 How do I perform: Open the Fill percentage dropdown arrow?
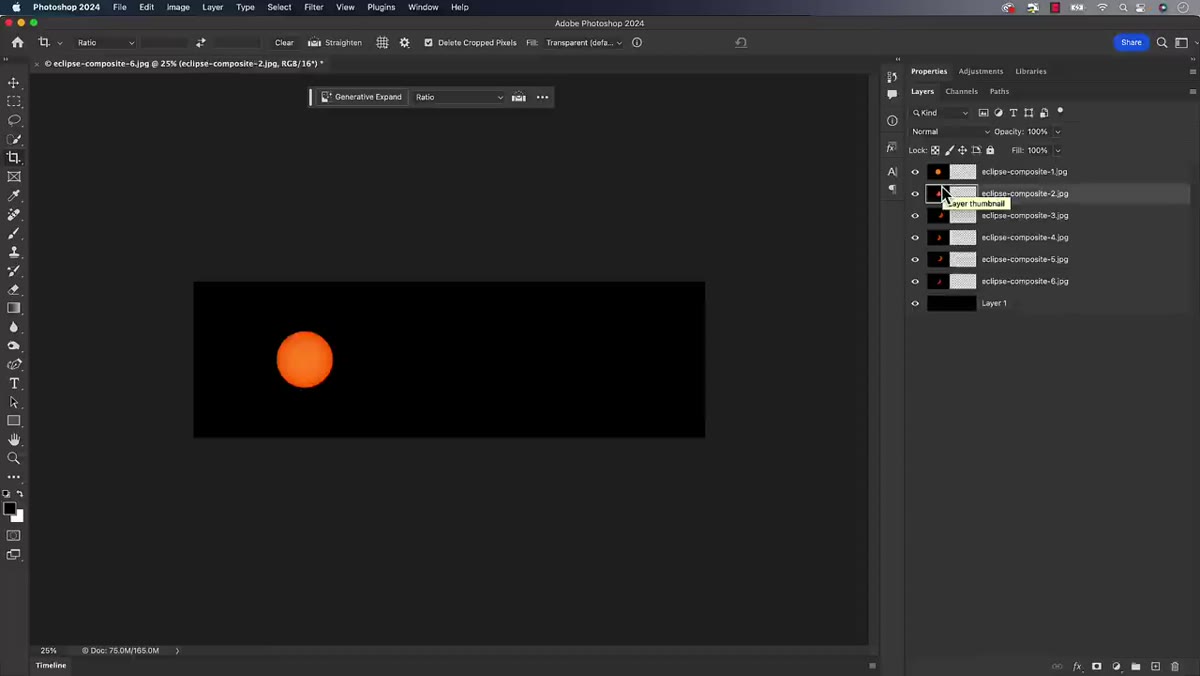pyautogui.click(x=1057, y=151)
